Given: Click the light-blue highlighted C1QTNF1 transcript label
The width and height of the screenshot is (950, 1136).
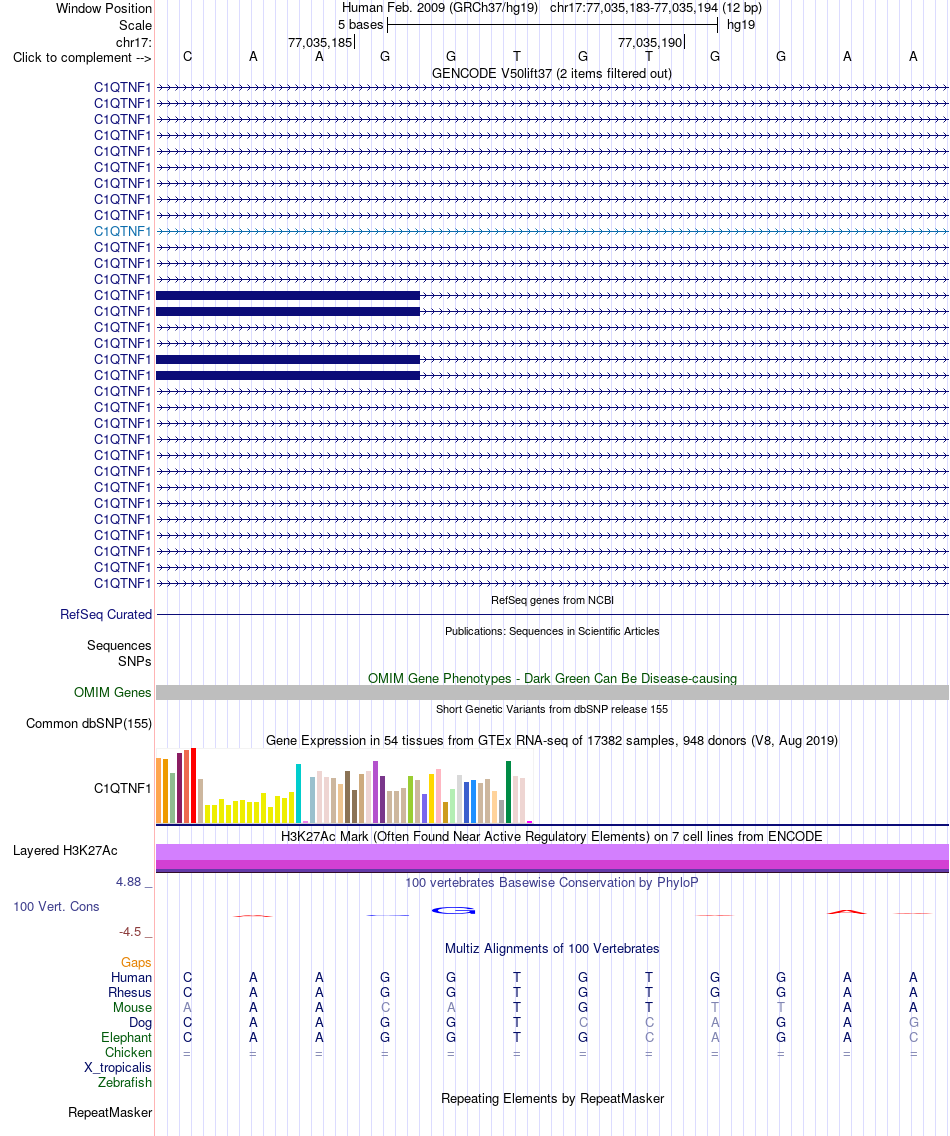Looking at the screenshot, I should [x=122, y=231].
